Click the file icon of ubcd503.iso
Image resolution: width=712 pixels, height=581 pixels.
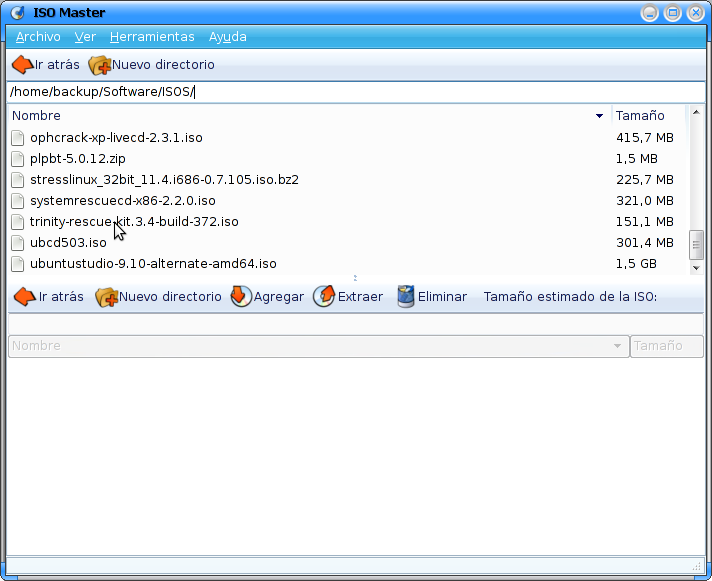click(x=17, y=243)
